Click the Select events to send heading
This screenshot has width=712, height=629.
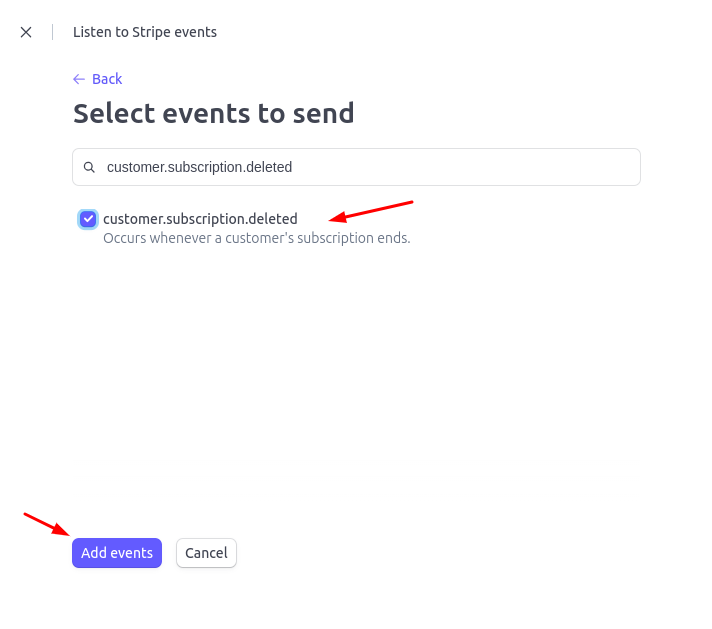pyautogui.click(x=213, y=113)
